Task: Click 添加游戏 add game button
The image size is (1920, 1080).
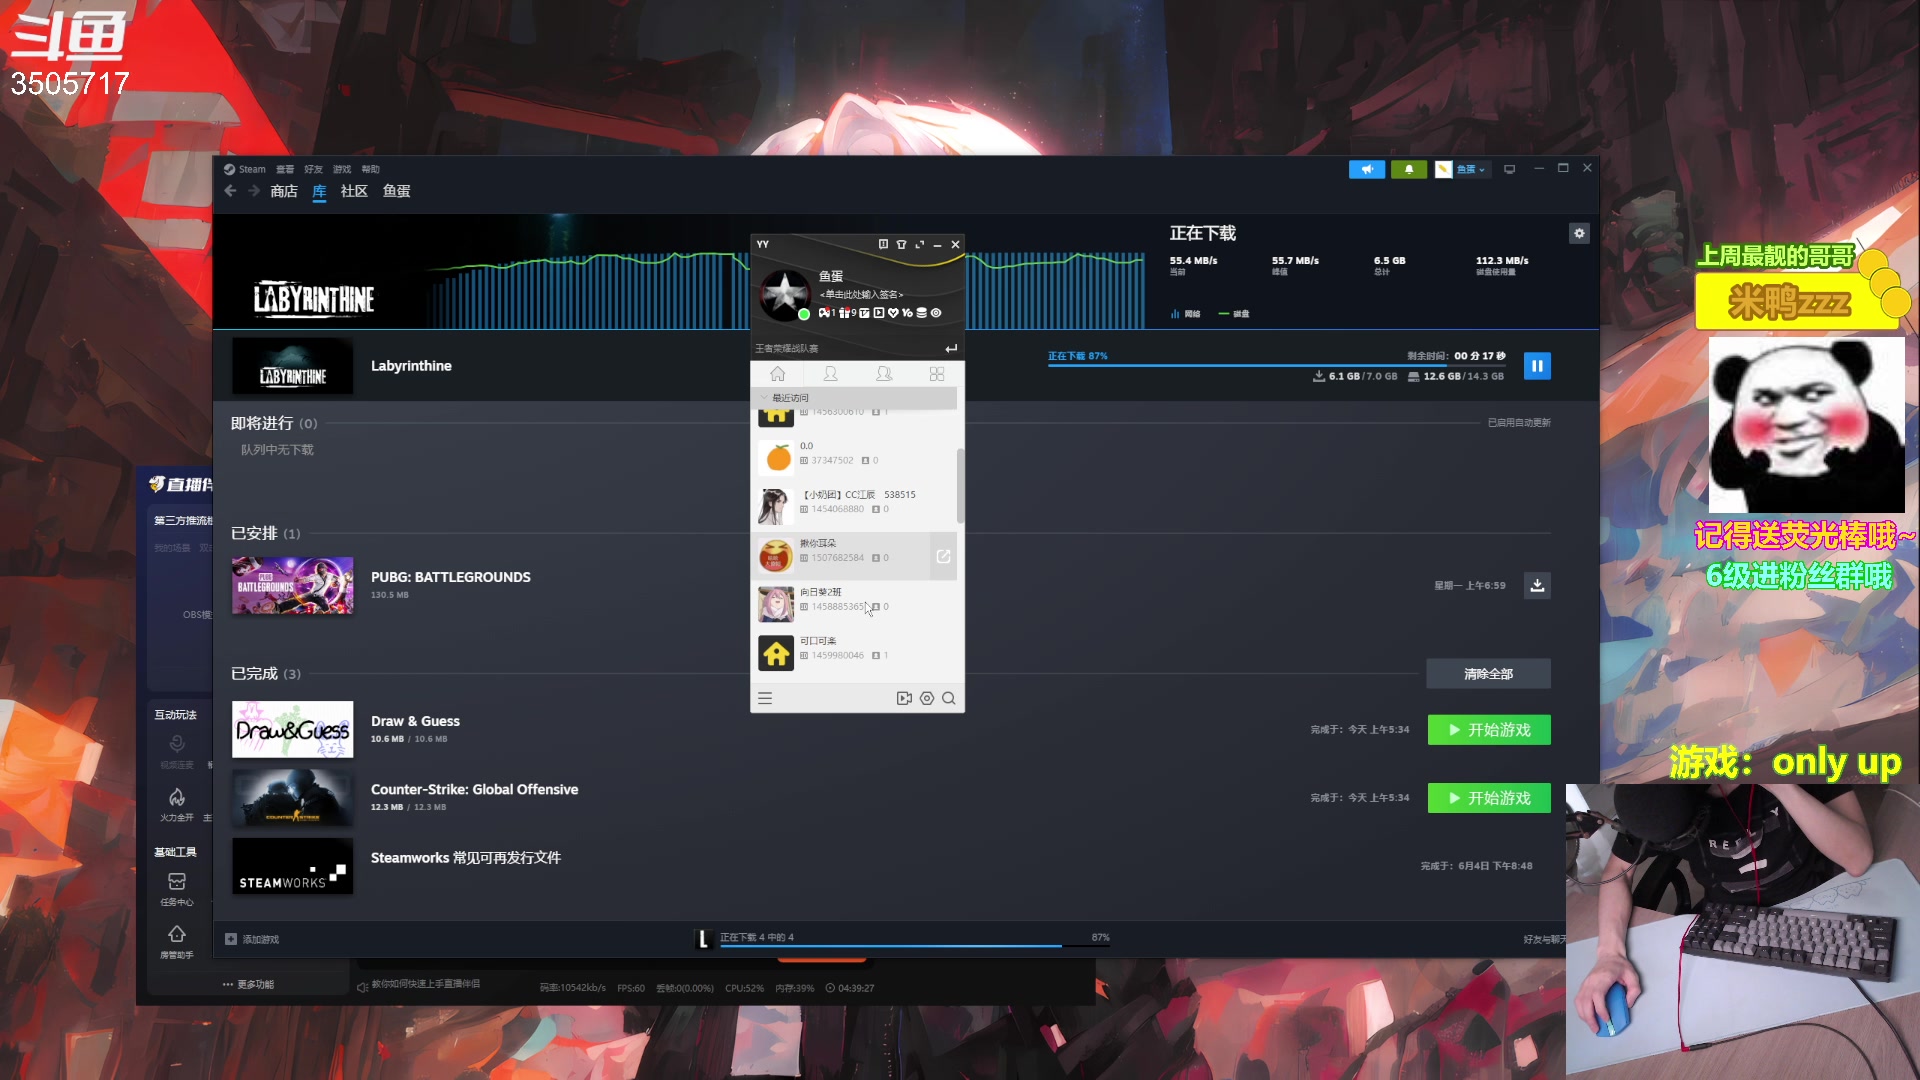Action: (252, 939)
